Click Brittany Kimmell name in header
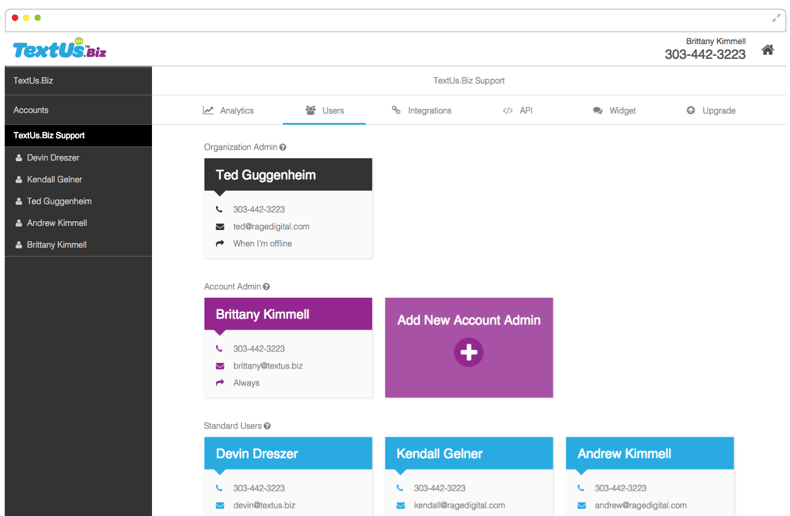The image size is (790, 516). 715,41
